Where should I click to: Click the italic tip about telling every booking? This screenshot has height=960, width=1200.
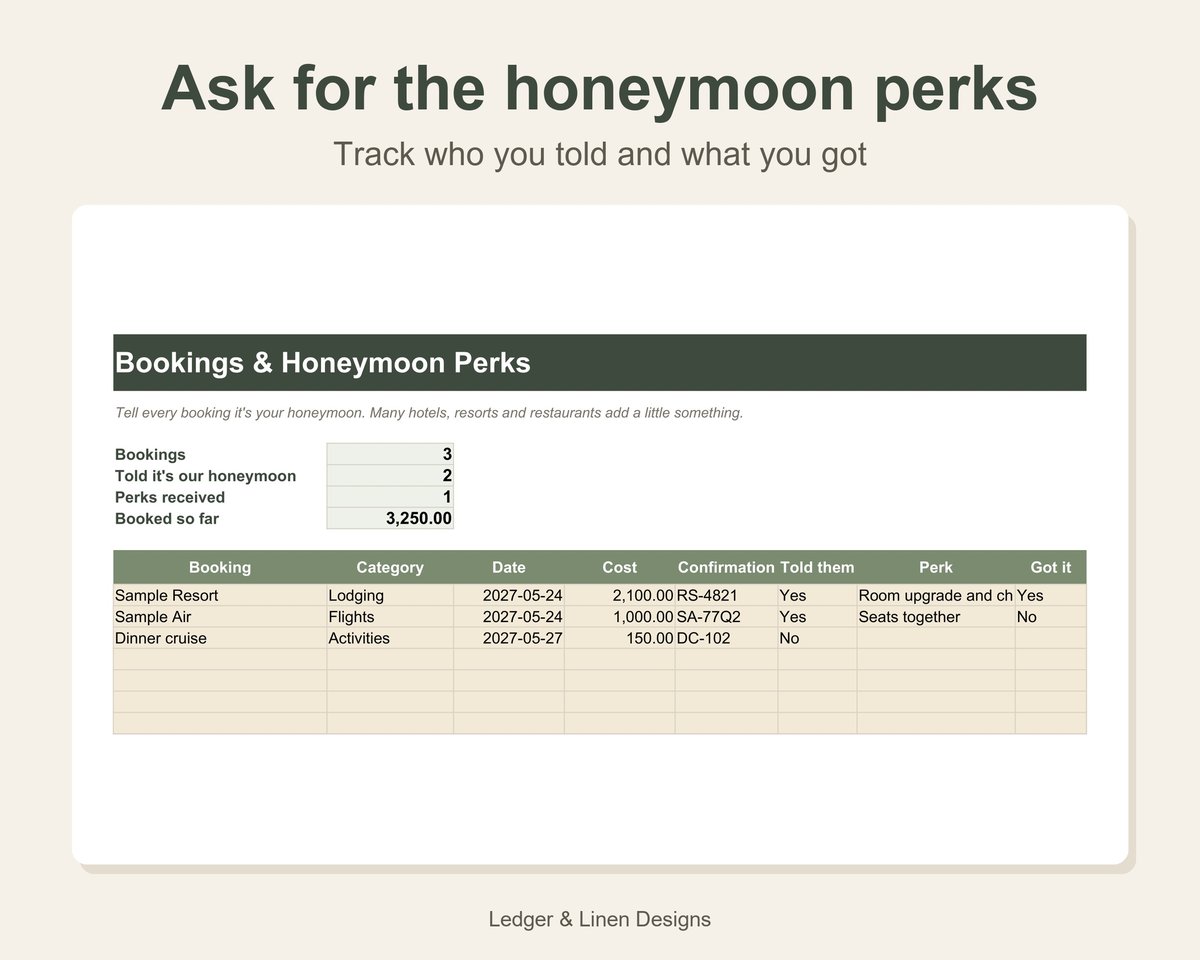[429, 412]
